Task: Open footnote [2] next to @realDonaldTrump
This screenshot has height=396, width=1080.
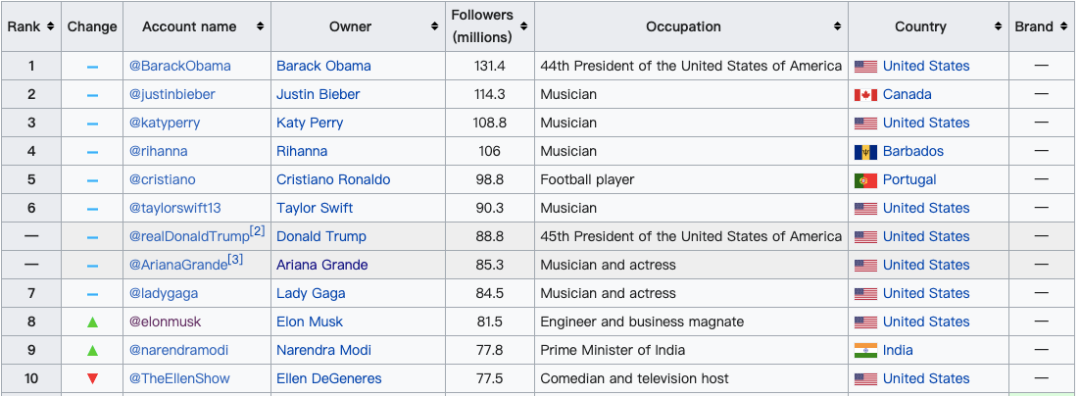Action: 257,231
